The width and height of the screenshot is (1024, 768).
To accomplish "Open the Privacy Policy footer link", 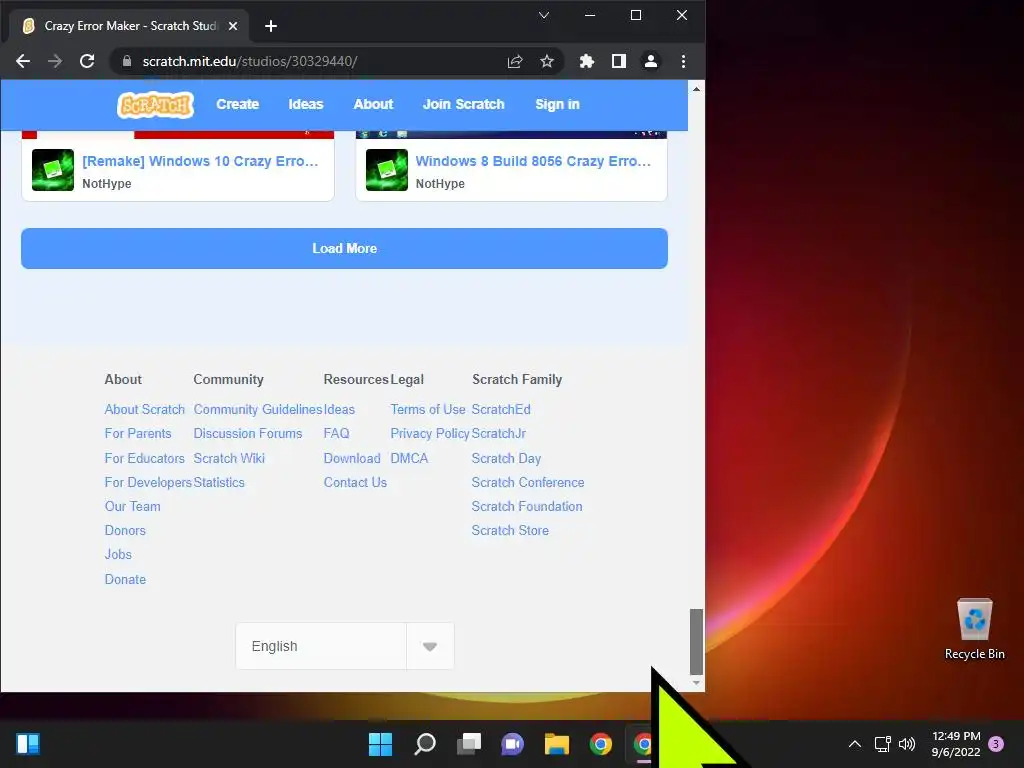I will pyautogui.click(x=430, y=434).
